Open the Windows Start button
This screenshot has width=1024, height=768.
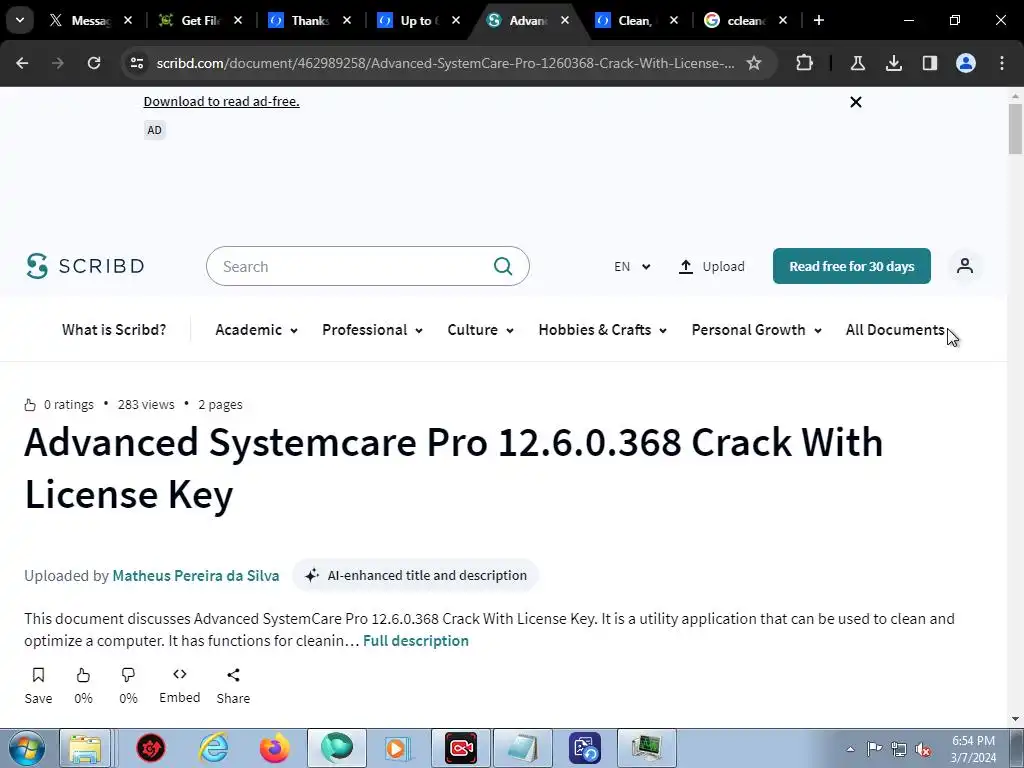click(27, 748)
